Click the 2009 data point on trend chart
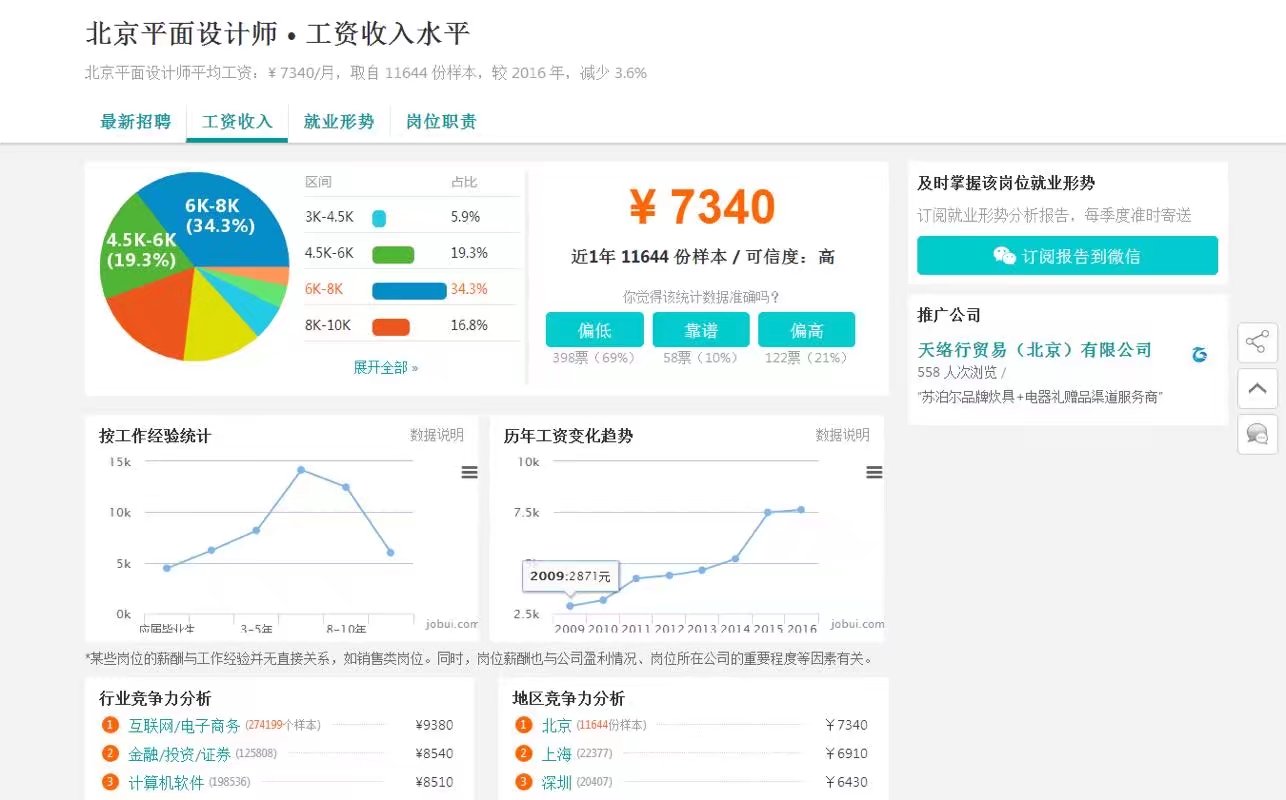Image resolution: width=1286 pixels, height=800 pixels. [x=570, y=605]
